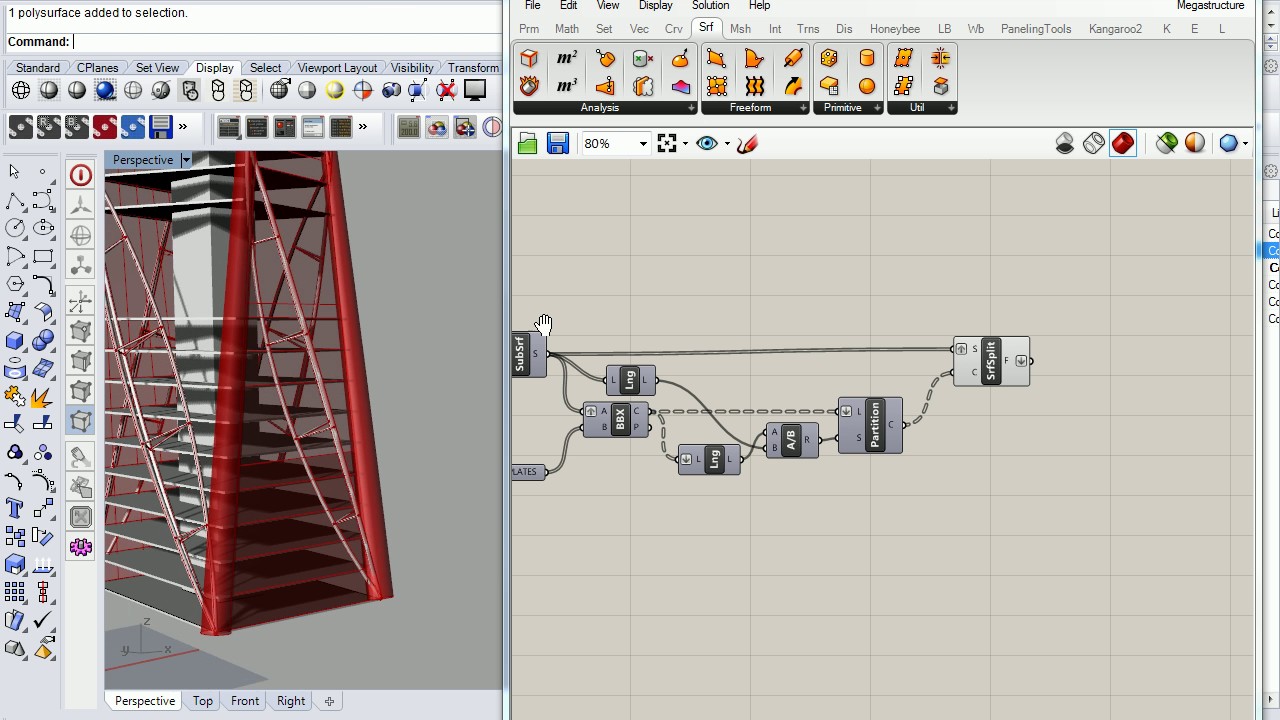Toggle no-preview mode button in Grasshopper
The height and width of the screenshot is (720, 1280).
pos(1065,144)
